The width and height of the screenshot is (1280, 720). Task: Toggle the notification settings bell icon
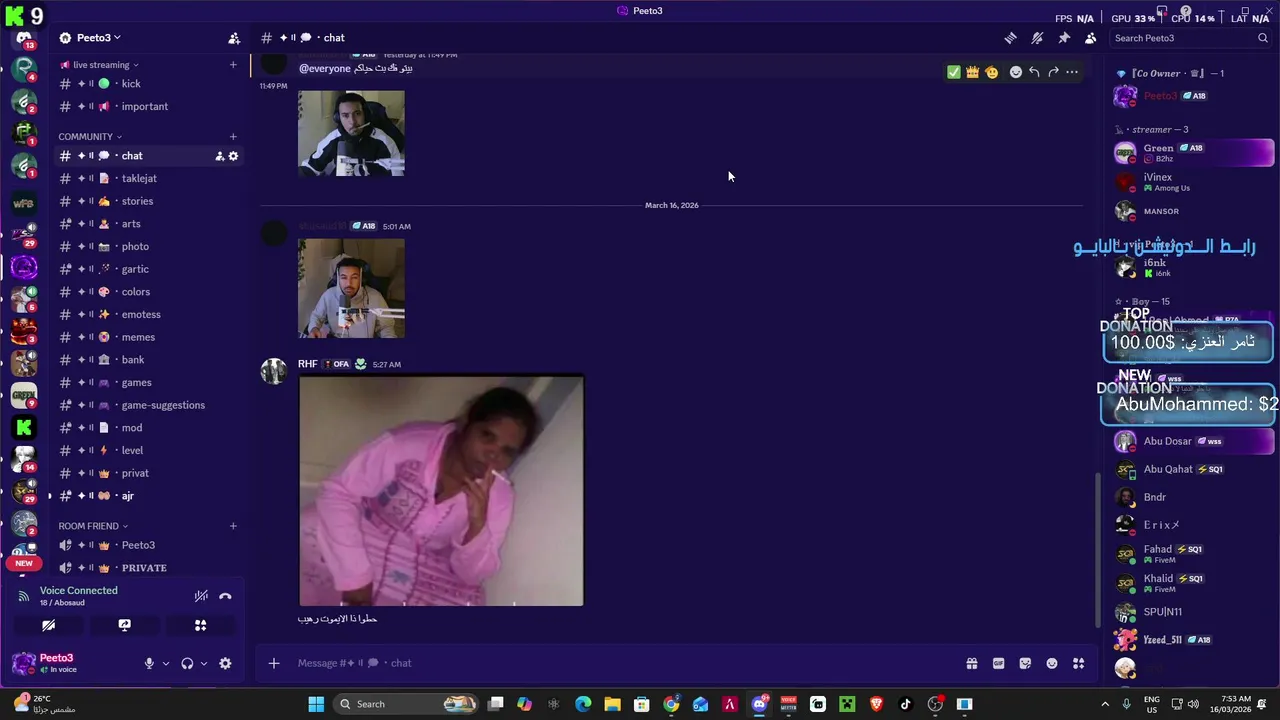(1037, 38)
